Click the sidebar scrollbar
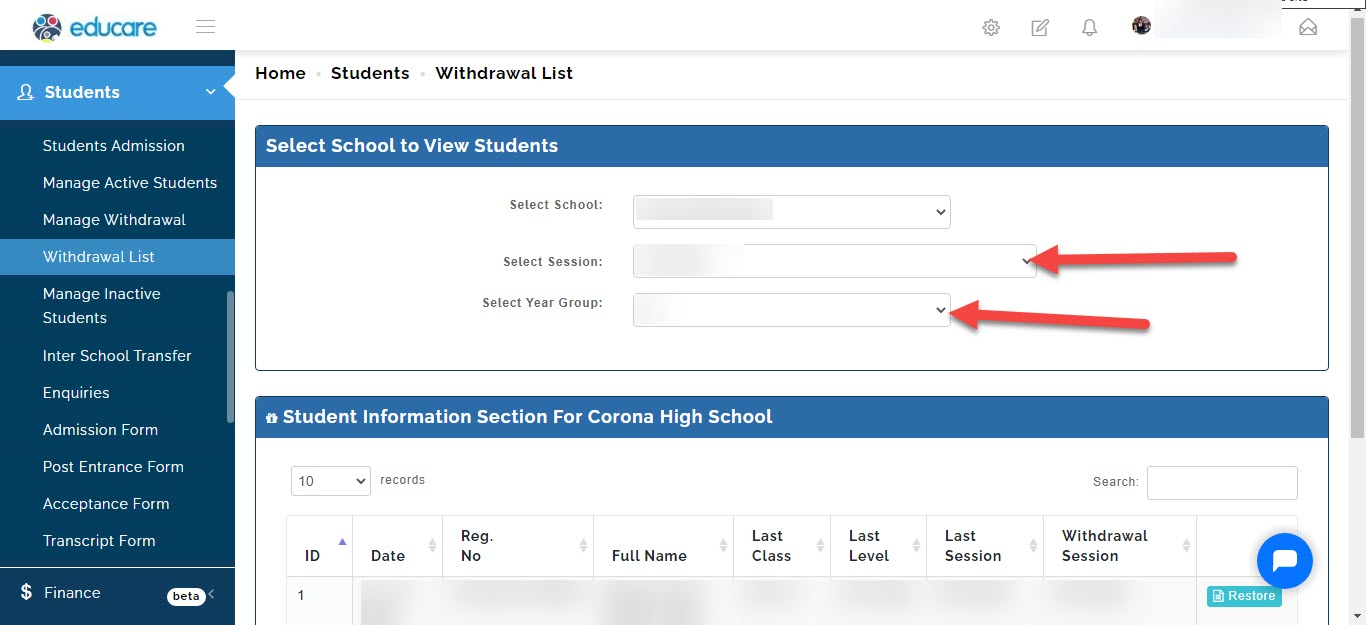 [x=230, y=357]
